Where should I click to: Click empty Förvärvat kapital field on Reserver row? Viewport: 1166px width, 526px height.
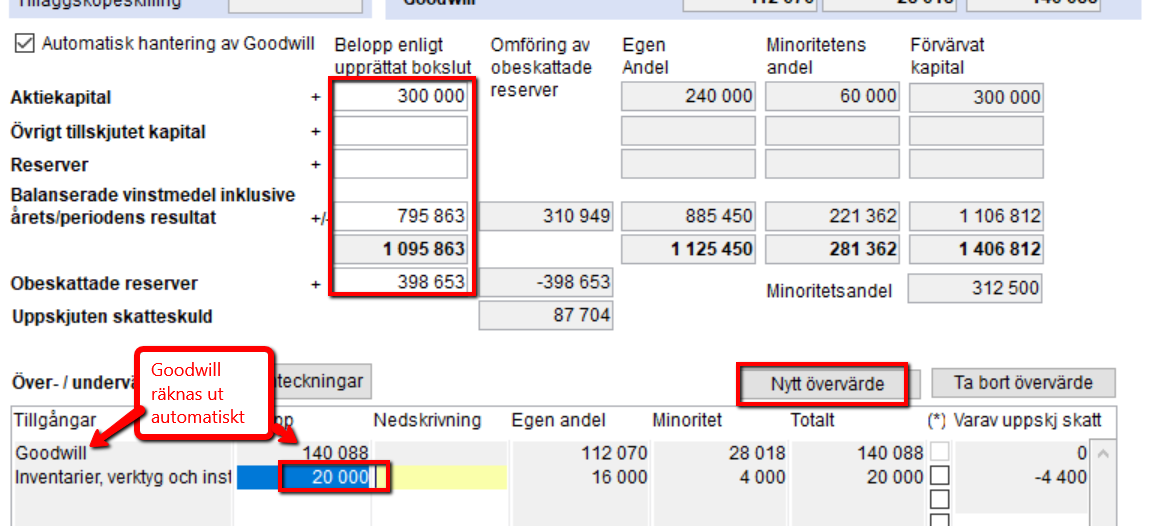click(976, 164)
